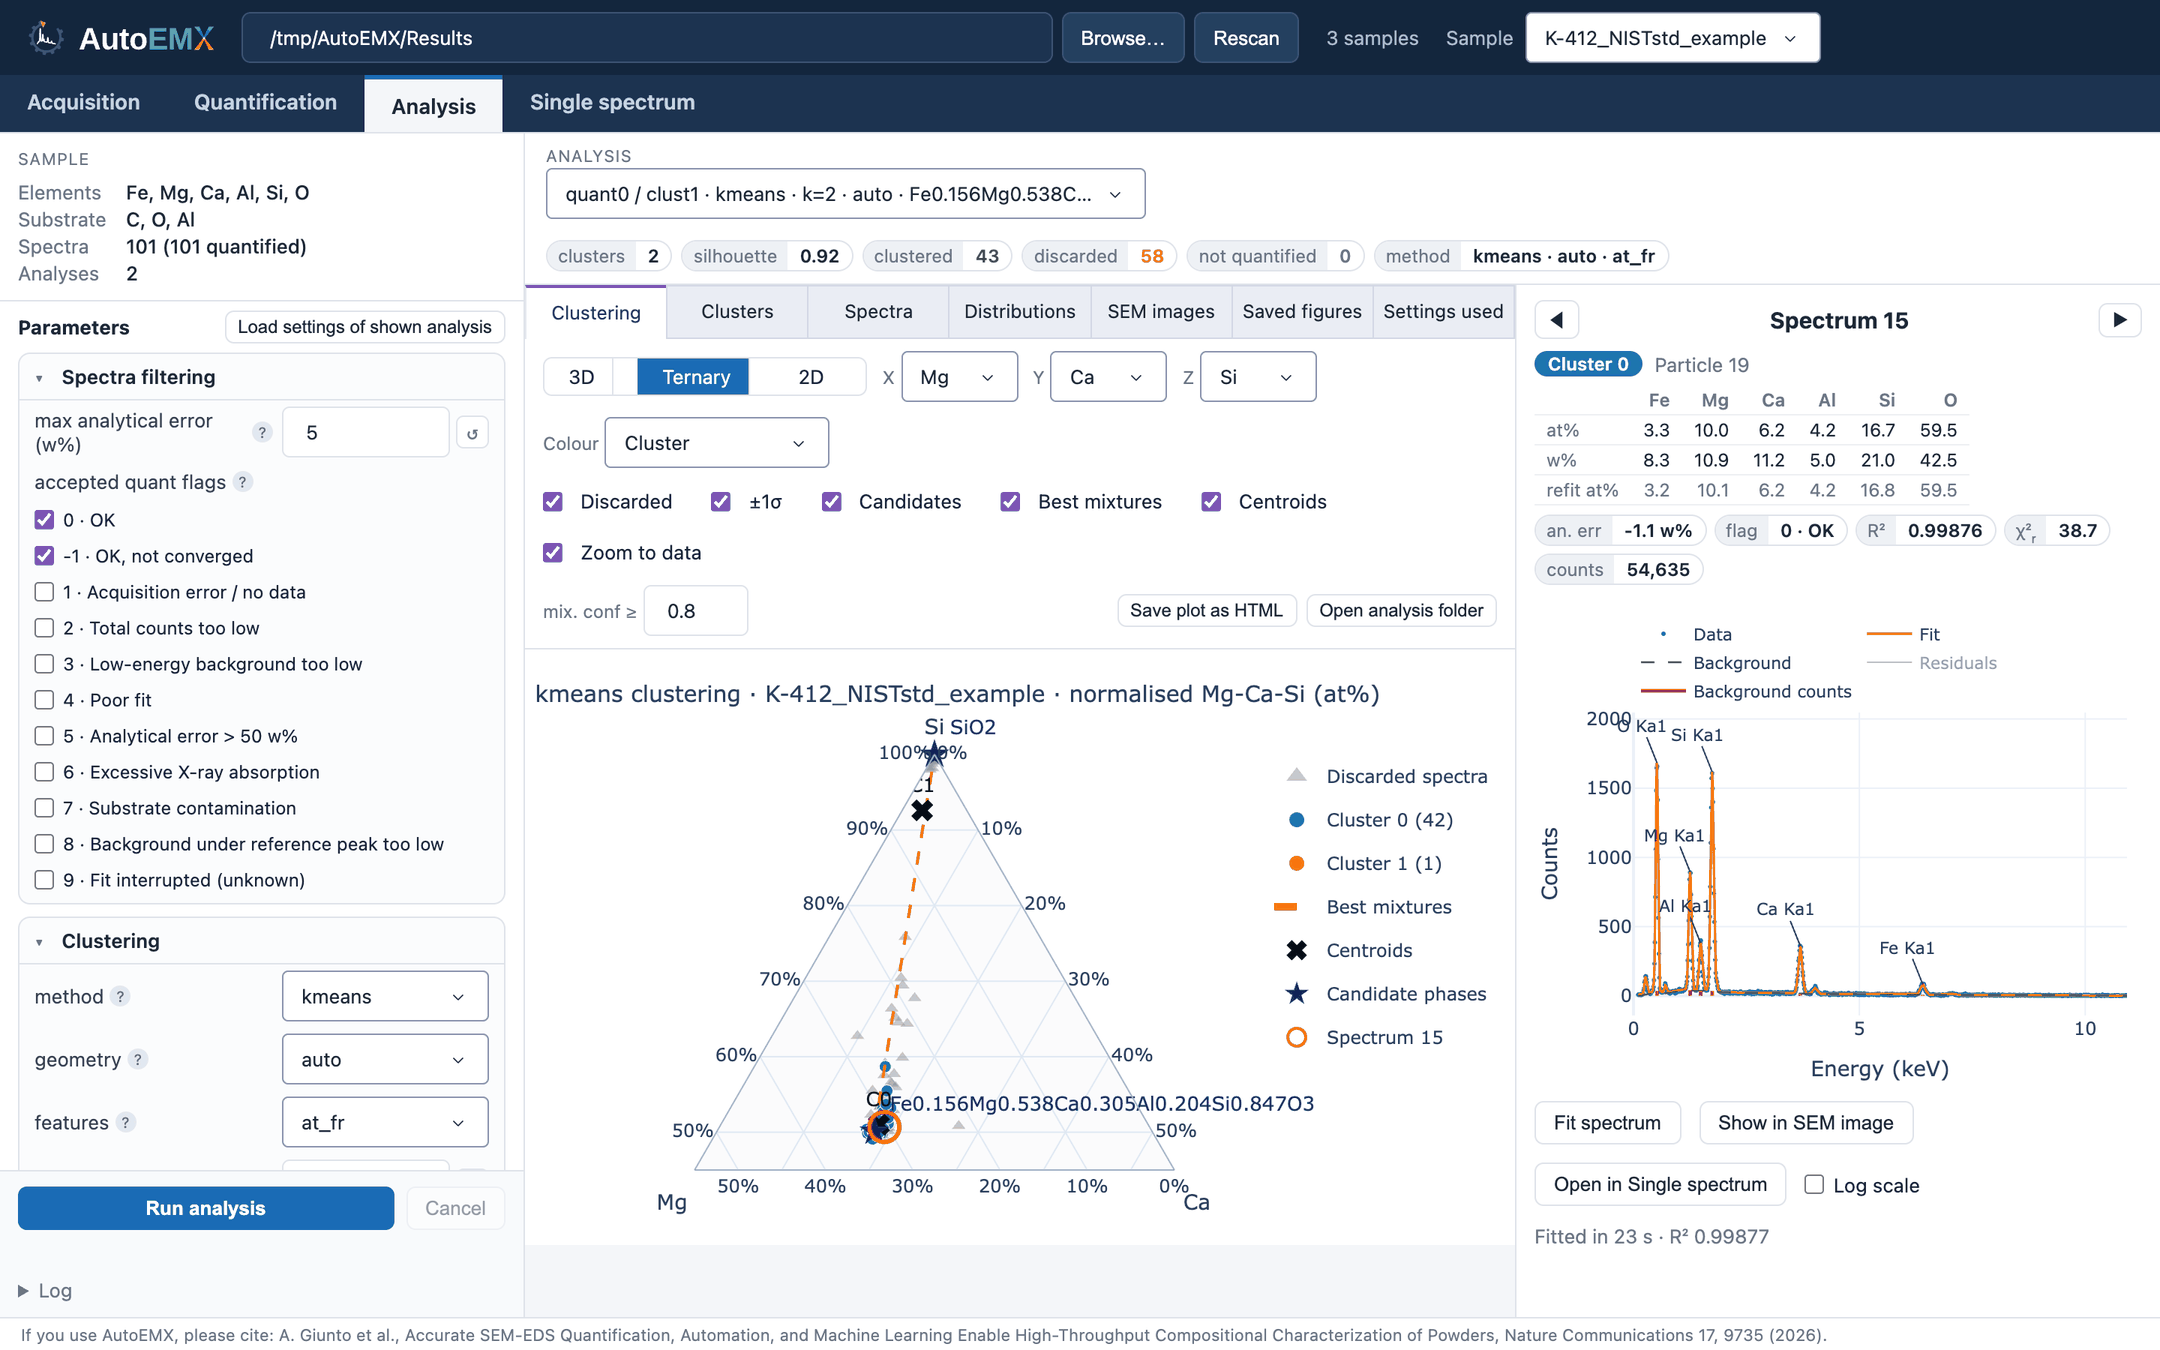Enable Log scale checkbox
This screenshot has height=1350, width=2160.
point(1814,1185)
